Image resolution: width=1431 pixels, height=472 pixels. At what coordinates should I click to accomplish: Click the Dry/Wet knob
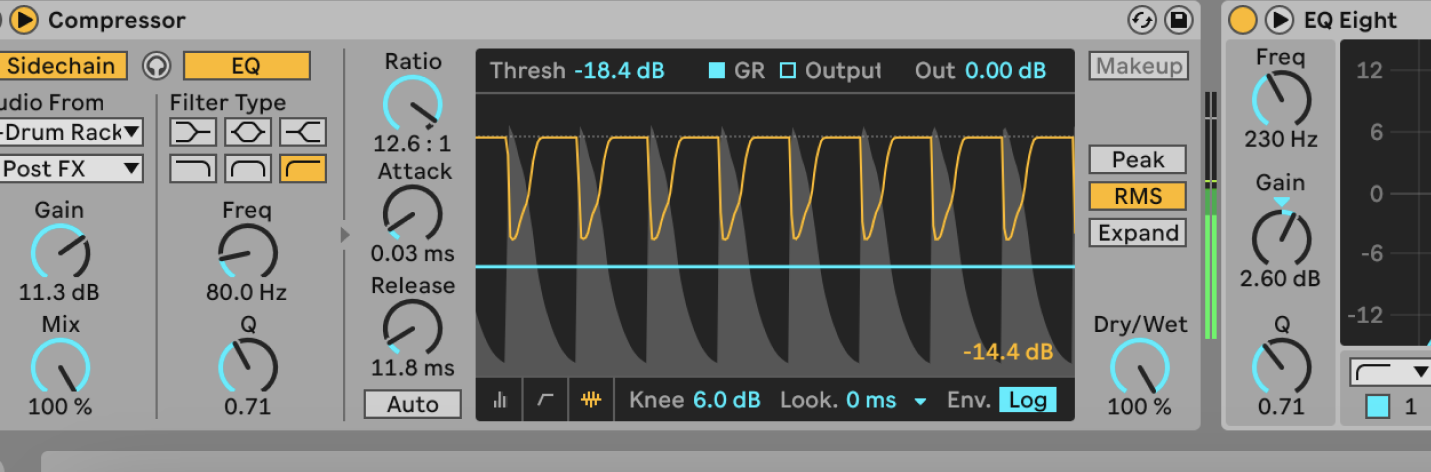[x=1140, y=366]
